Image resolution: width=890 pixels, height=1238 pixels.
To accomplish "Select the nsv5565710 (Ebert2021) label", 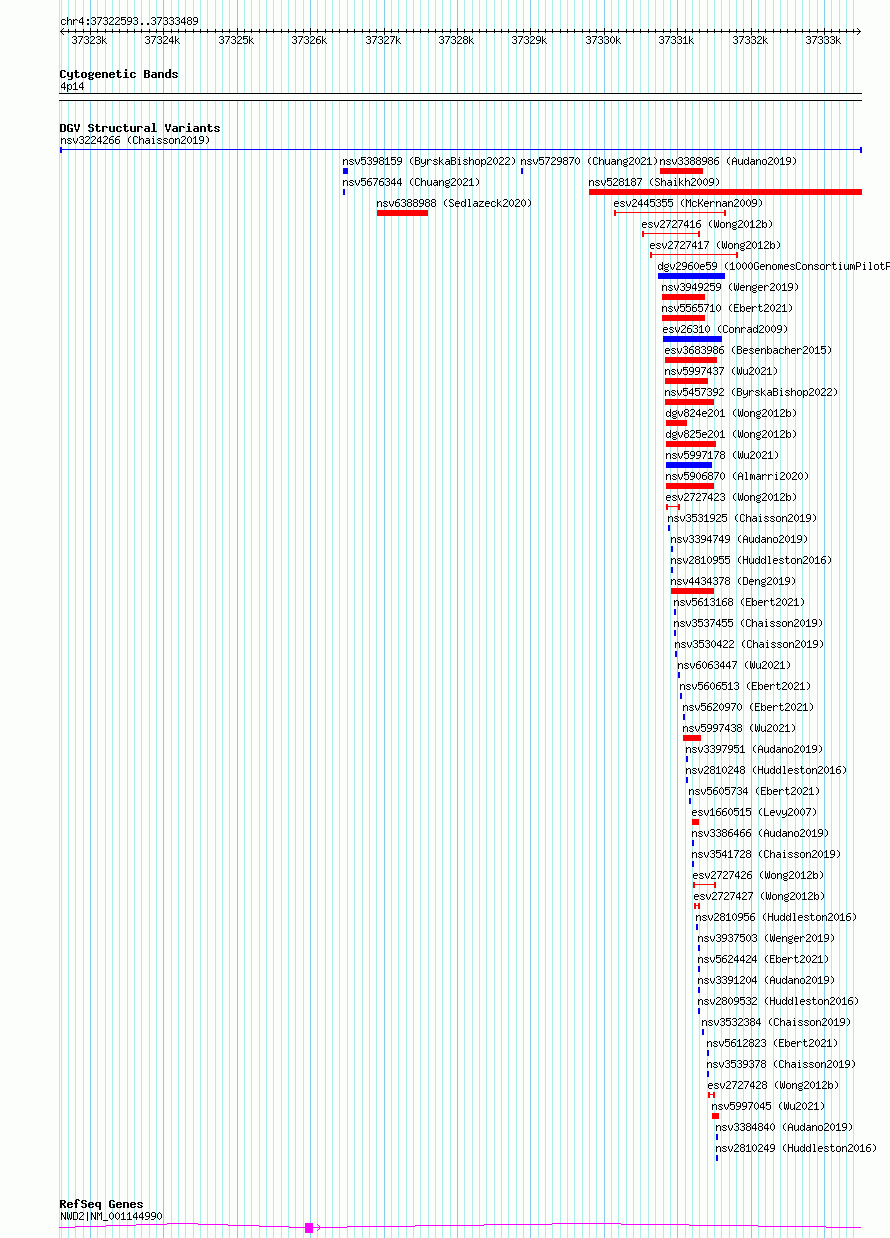I will [727, 308].
